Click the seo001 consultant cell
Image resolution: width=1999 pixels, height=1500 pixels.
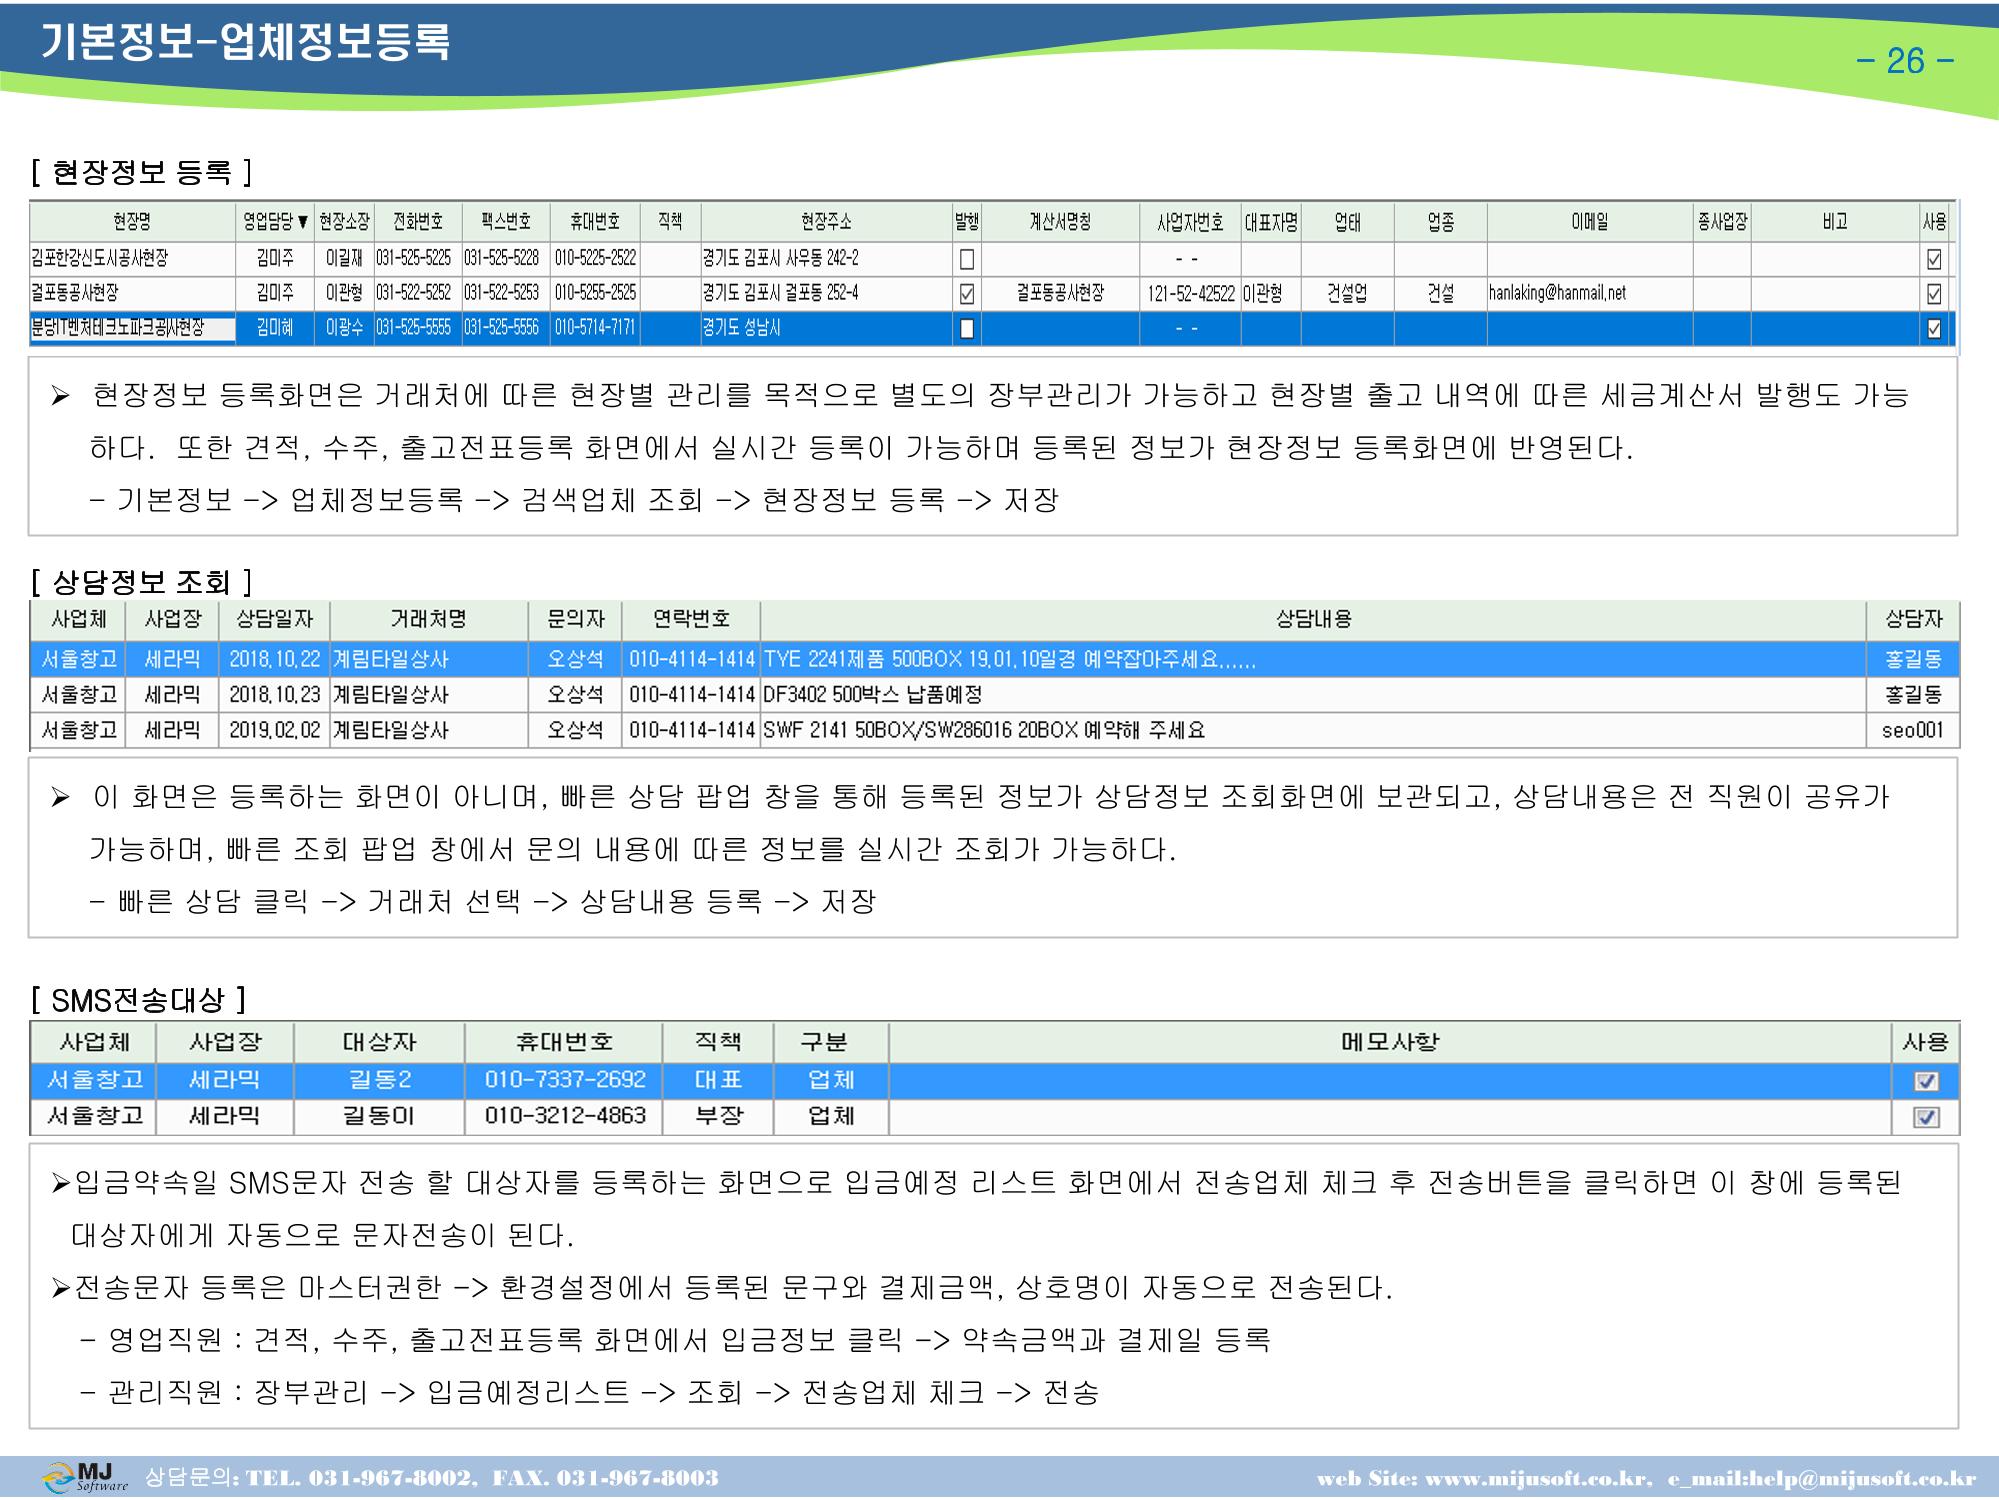click(x=1913, y=731)
